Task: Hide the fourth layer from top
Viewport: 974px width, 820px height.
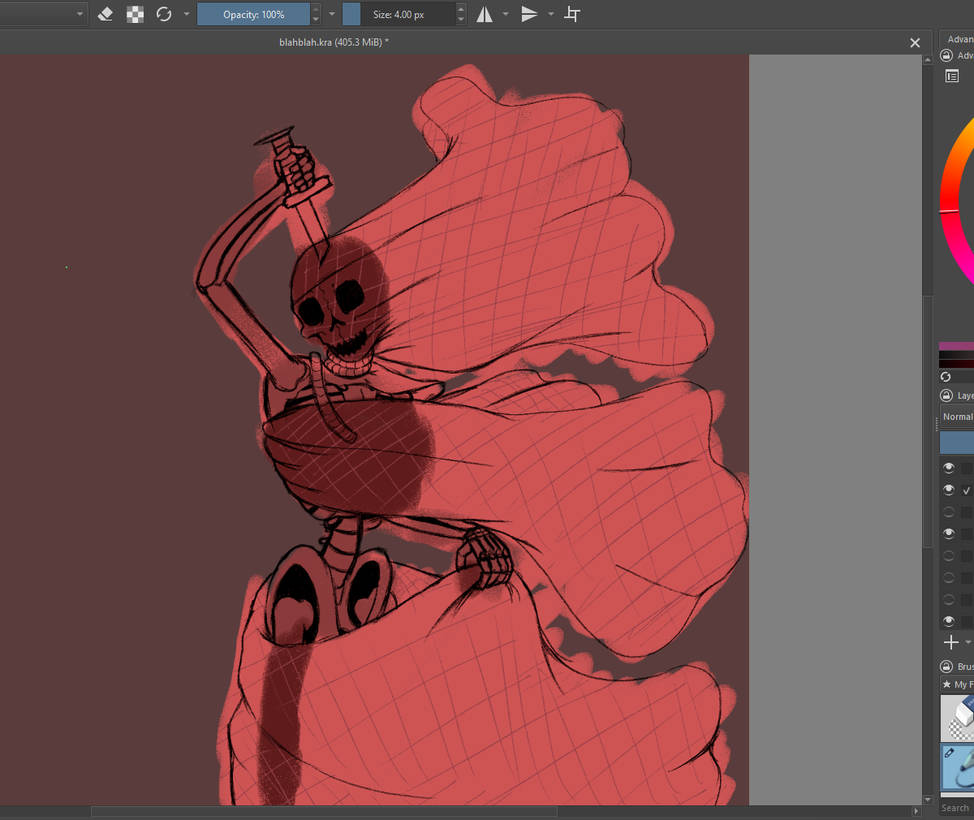Action: 949,533
